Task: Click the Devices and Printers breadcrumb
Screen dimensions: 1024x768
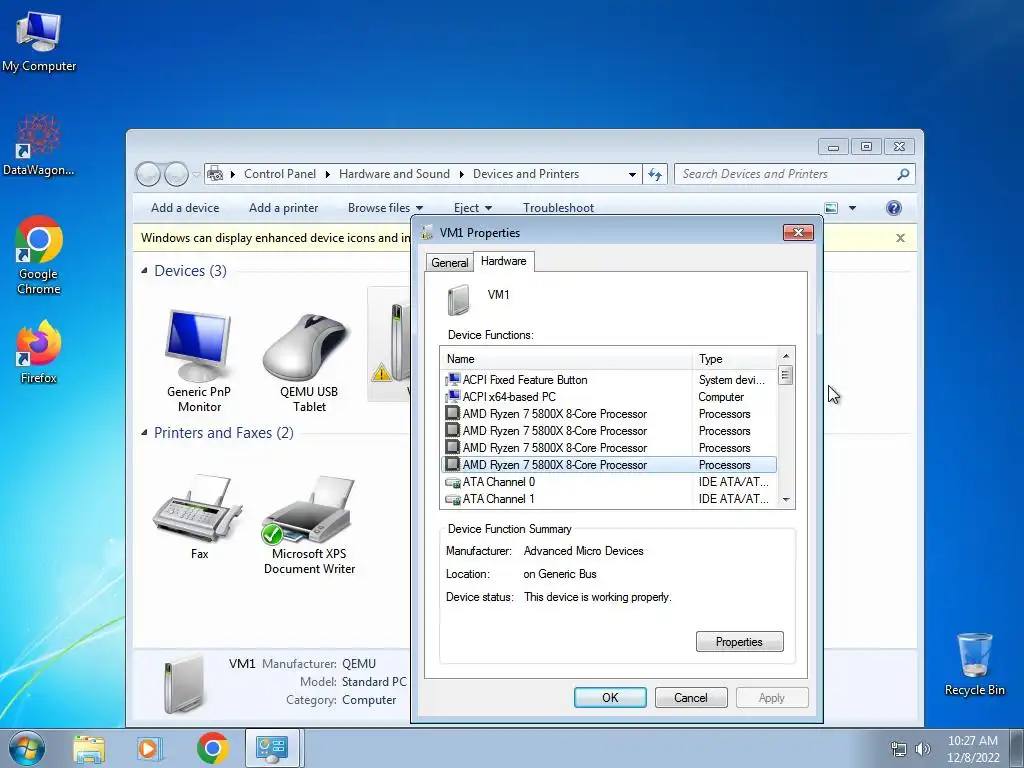Action: tap(526, 174)
